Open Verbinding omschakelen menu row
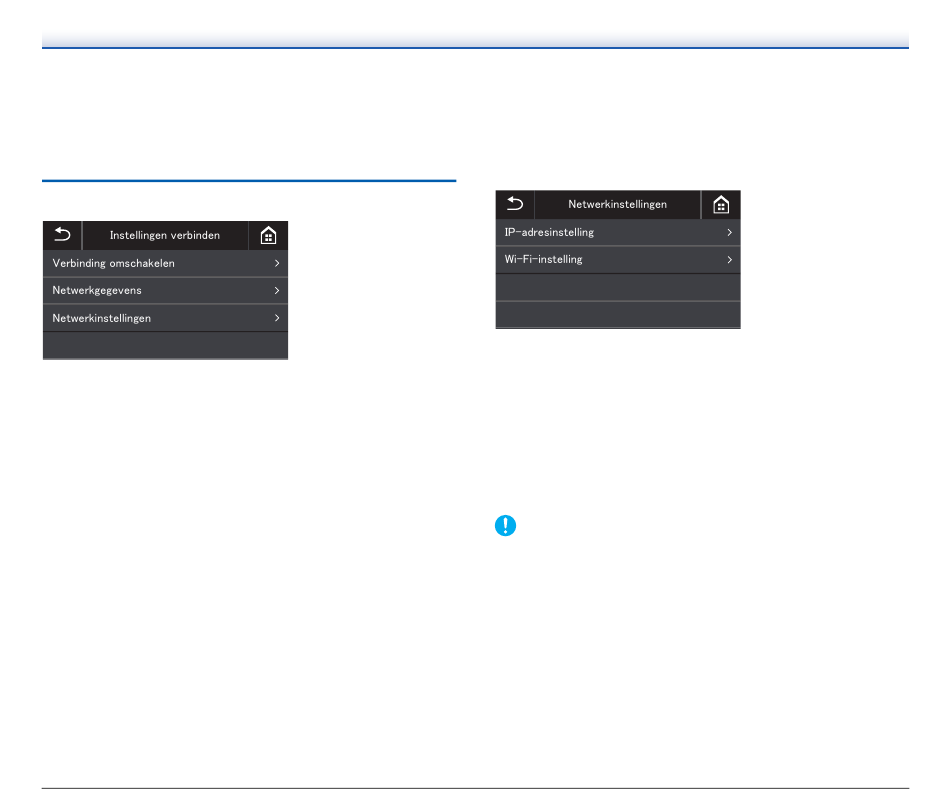Viewport: 950px width, 806px height. [x=165, y=263]
